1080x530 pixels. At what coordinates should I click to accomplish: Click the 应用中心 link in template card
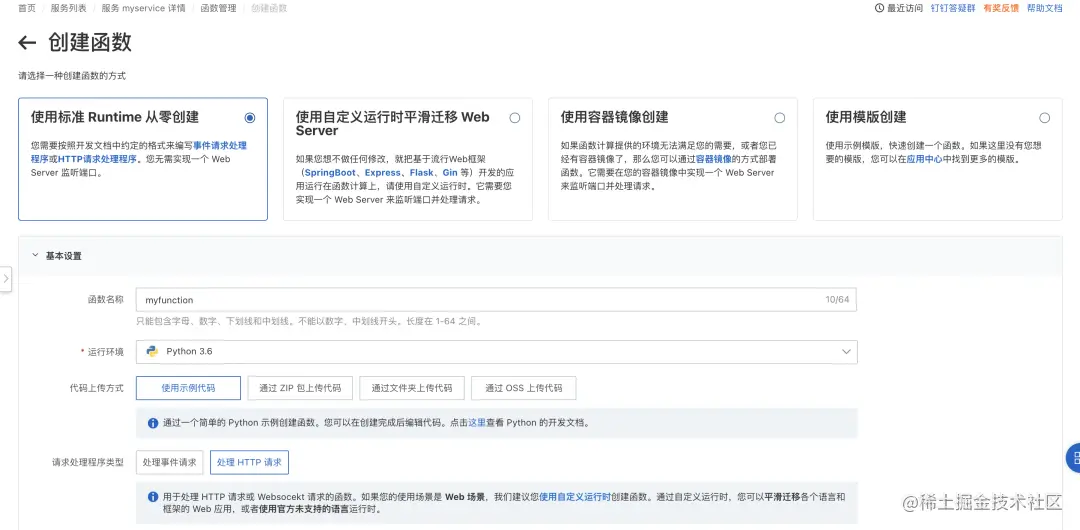click(x=924, y=159)
